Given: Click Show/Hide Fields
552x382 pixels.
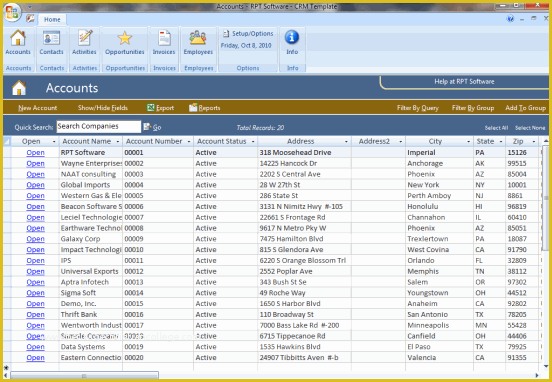Looking at the screenshot, I should pos(103,108).
